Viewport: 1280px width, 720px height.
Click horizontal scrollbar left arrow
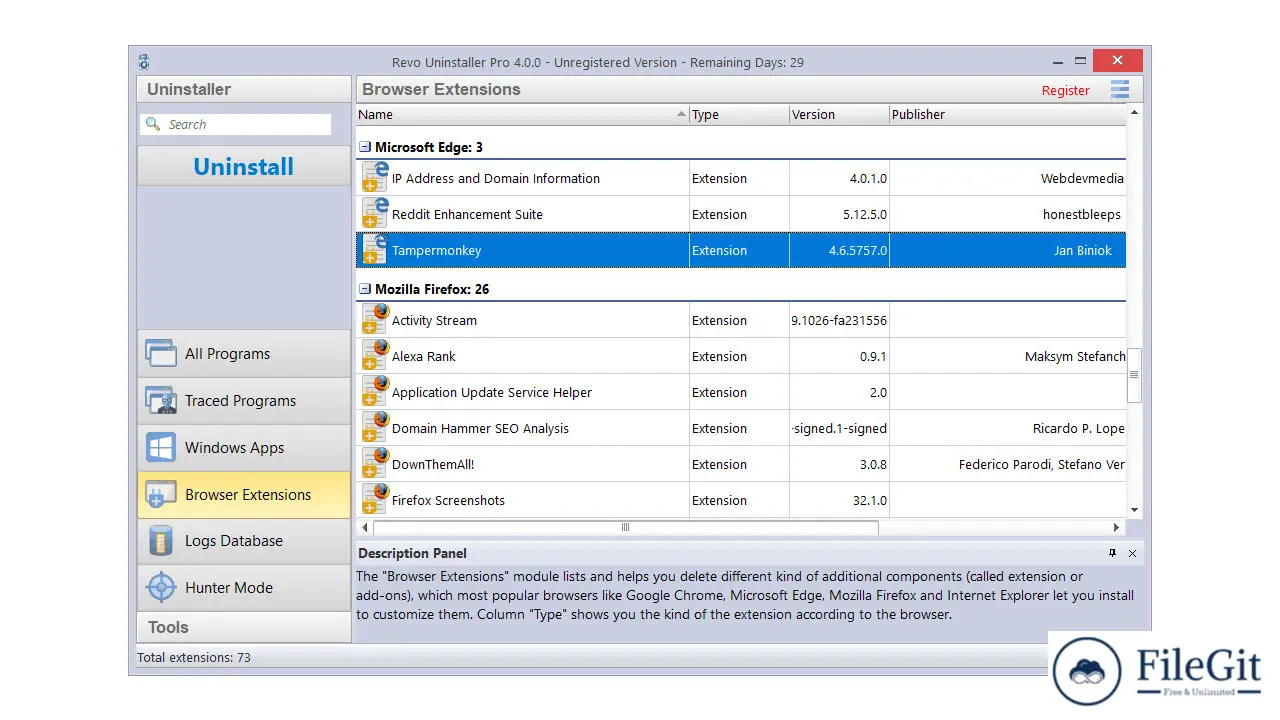coord(365,527)
